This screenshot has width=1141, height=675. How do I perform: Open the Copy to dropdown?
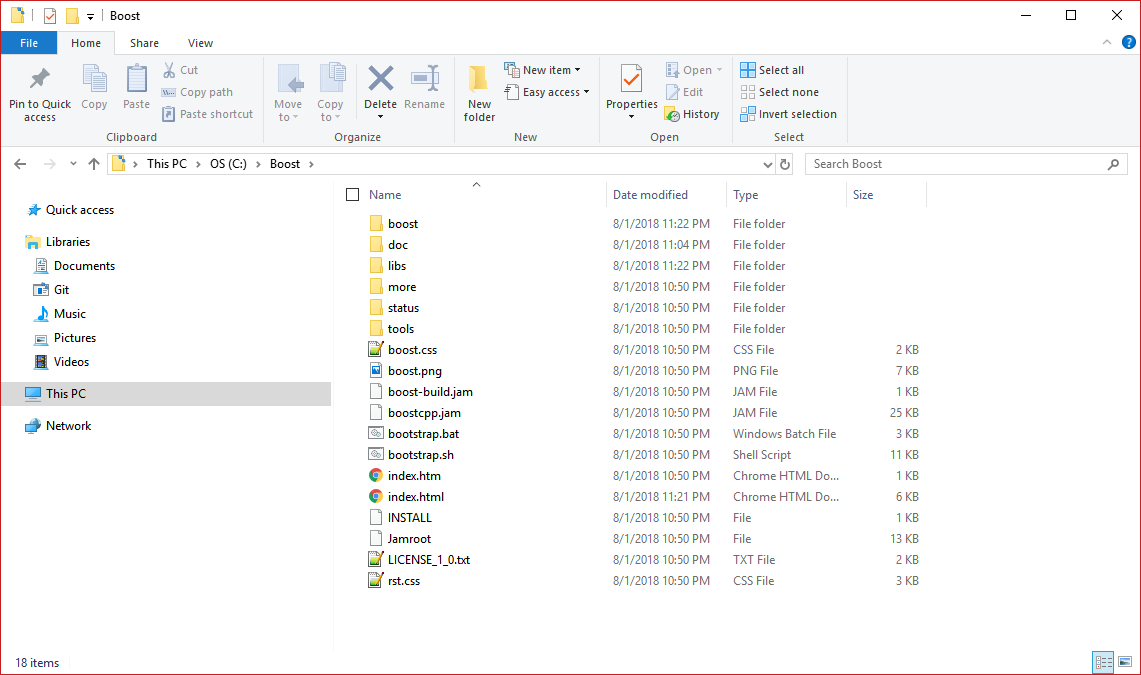pyautogui.click(x=330, y=92)
